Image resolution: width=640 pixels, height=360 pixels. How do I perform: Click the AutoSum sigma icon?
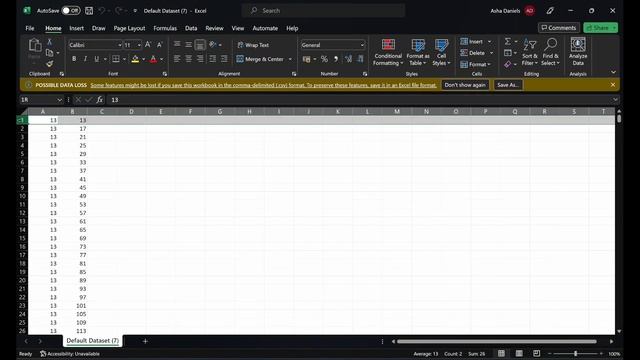pos(507,41)
